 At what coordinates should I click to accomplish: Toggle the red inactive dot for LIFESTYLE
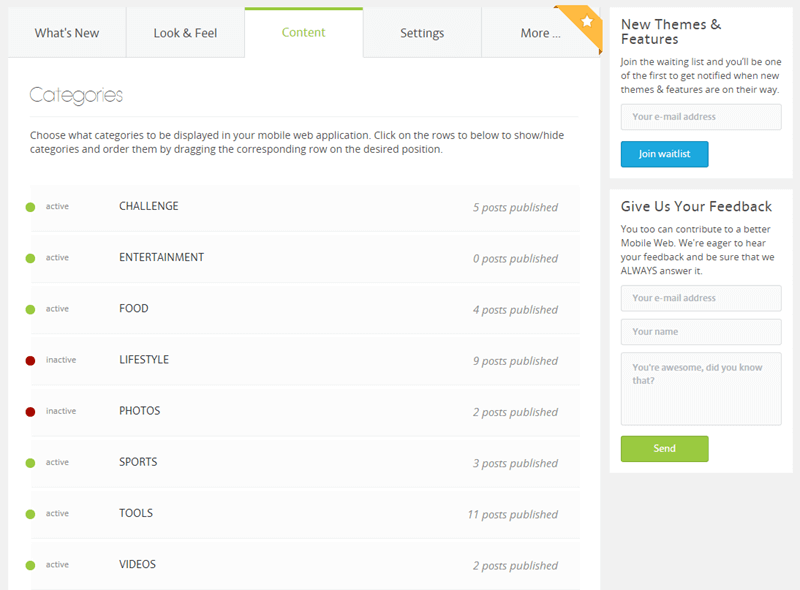pyautogui.click(x=30, y=360)
